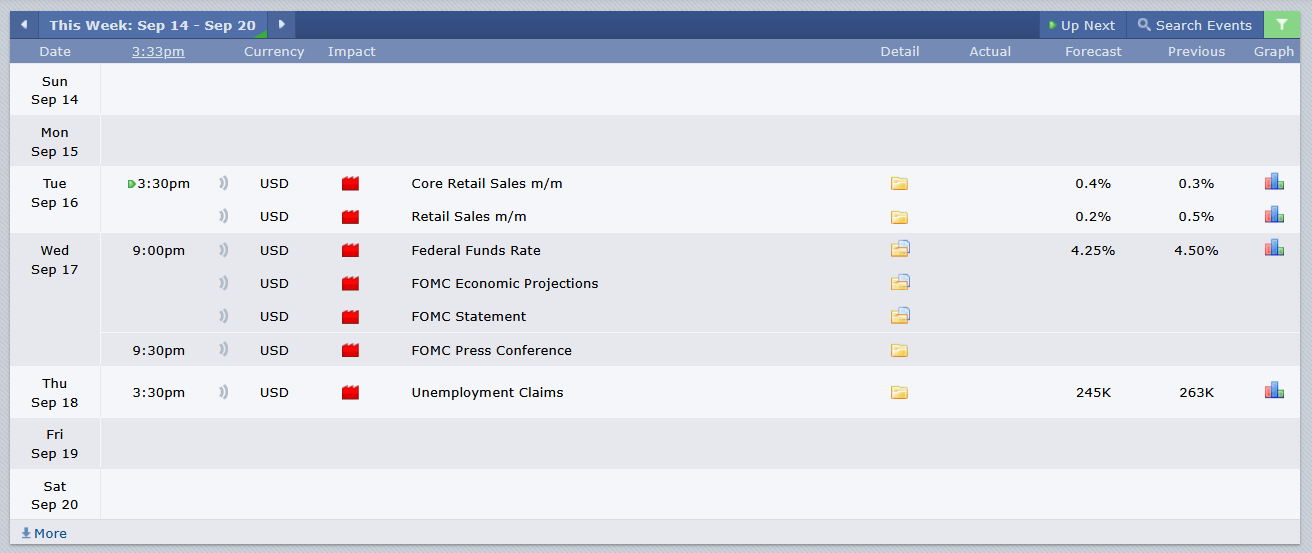
Task: Go to previous week with left arrow
Action: [24, 25]
